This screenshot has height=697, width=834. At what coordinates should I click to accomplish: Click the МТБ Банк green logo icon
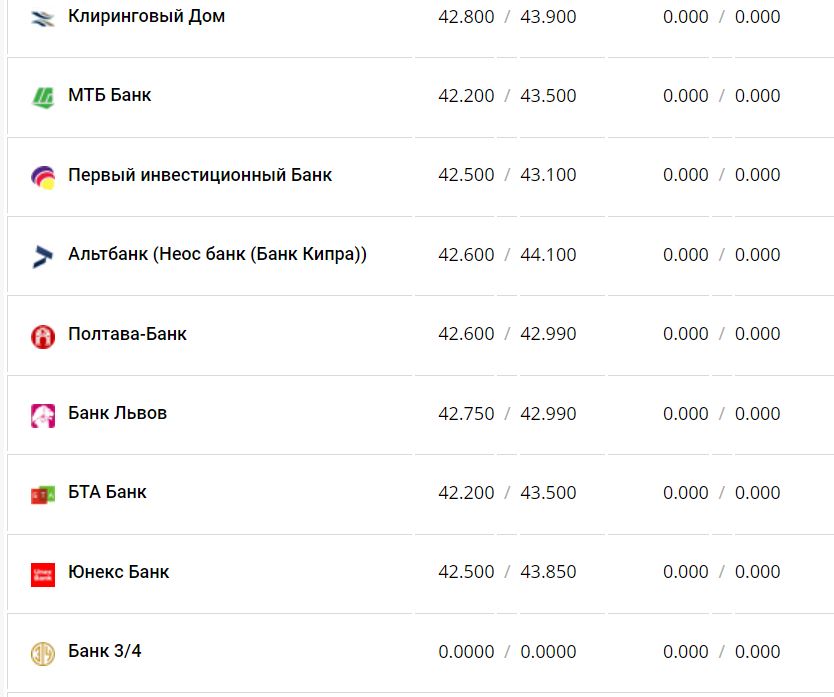[x=43, y=97]
